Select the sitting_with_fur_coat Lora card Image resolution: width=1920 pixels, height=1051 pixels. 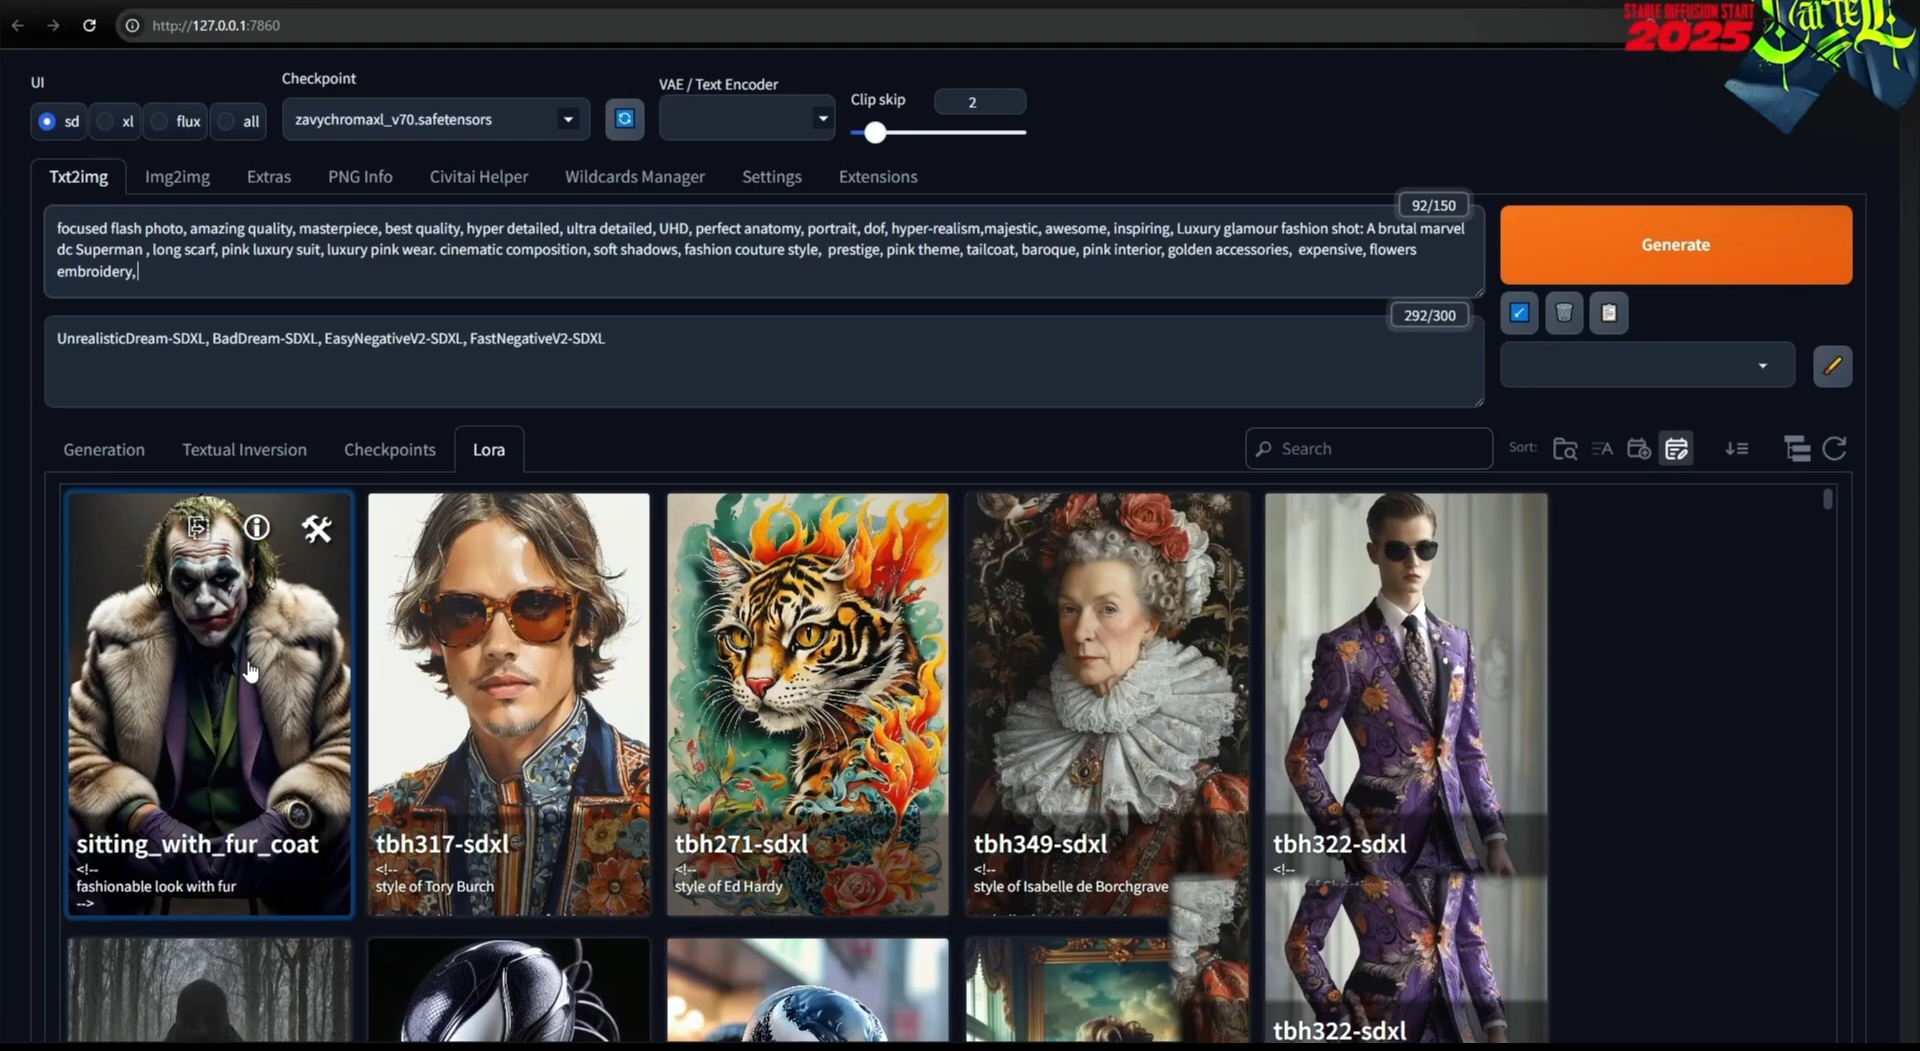[209, 704]
